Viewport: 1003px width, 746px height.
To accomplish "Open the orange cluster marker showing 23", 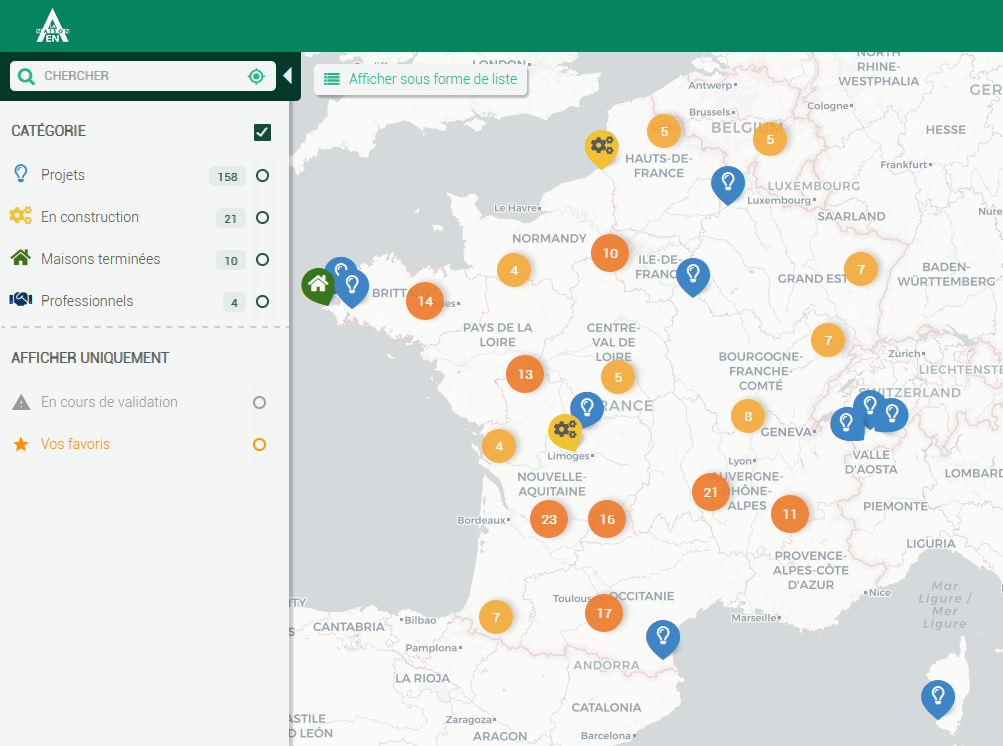I will coord(549,519).
